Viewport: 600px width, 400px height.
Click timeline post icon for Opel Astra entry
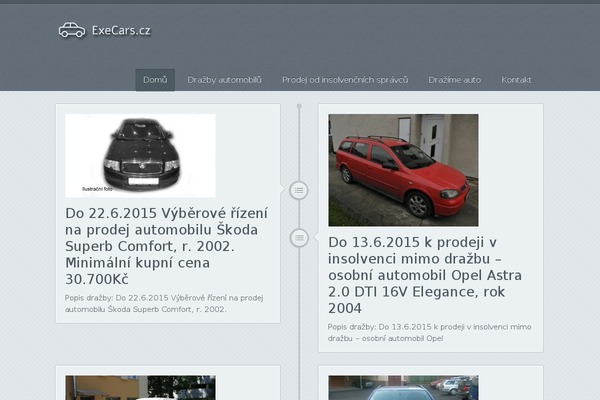[299, 238]
